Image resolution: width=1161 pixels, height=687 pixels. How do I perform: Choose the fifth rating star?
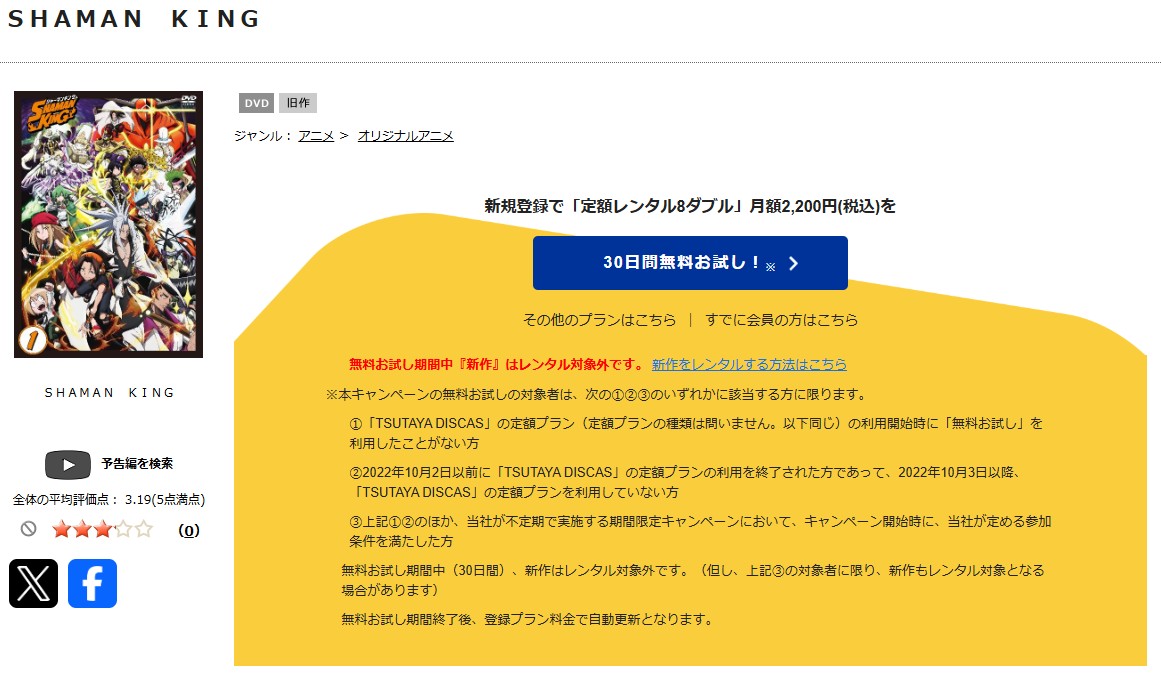click(x=144, y=529)
